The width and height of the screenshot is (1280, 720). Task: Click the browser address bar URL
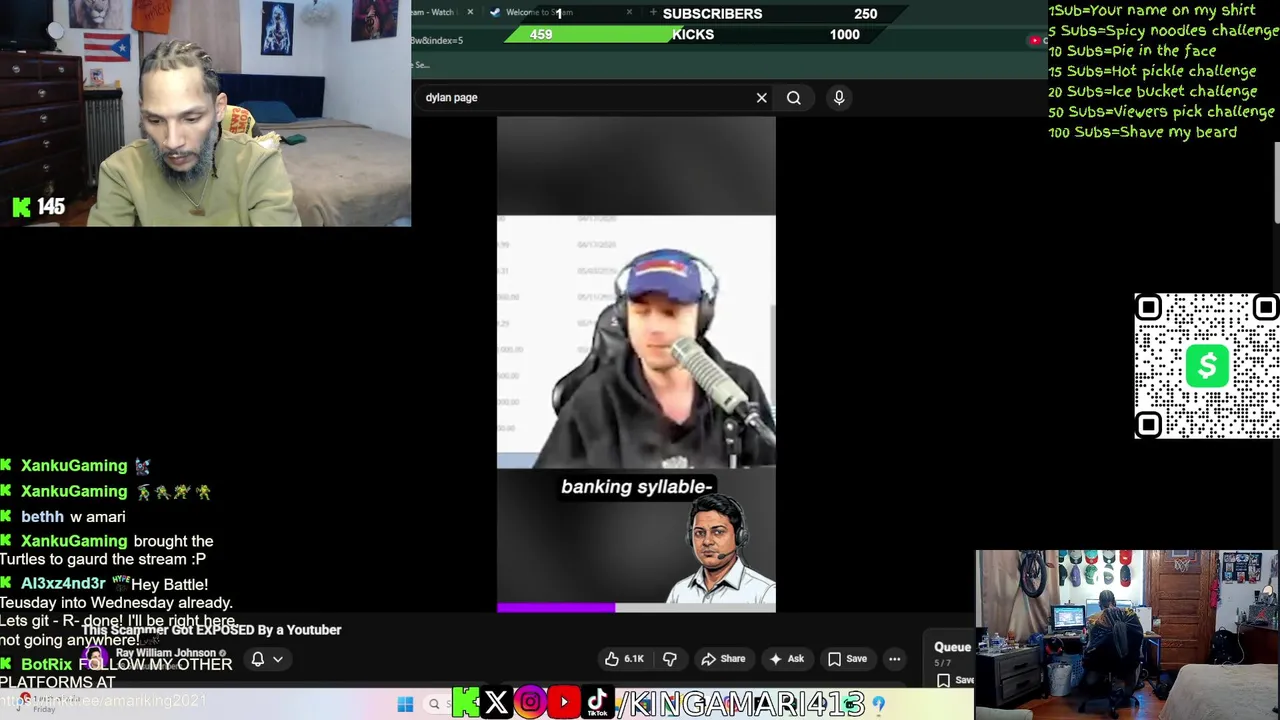437,40
